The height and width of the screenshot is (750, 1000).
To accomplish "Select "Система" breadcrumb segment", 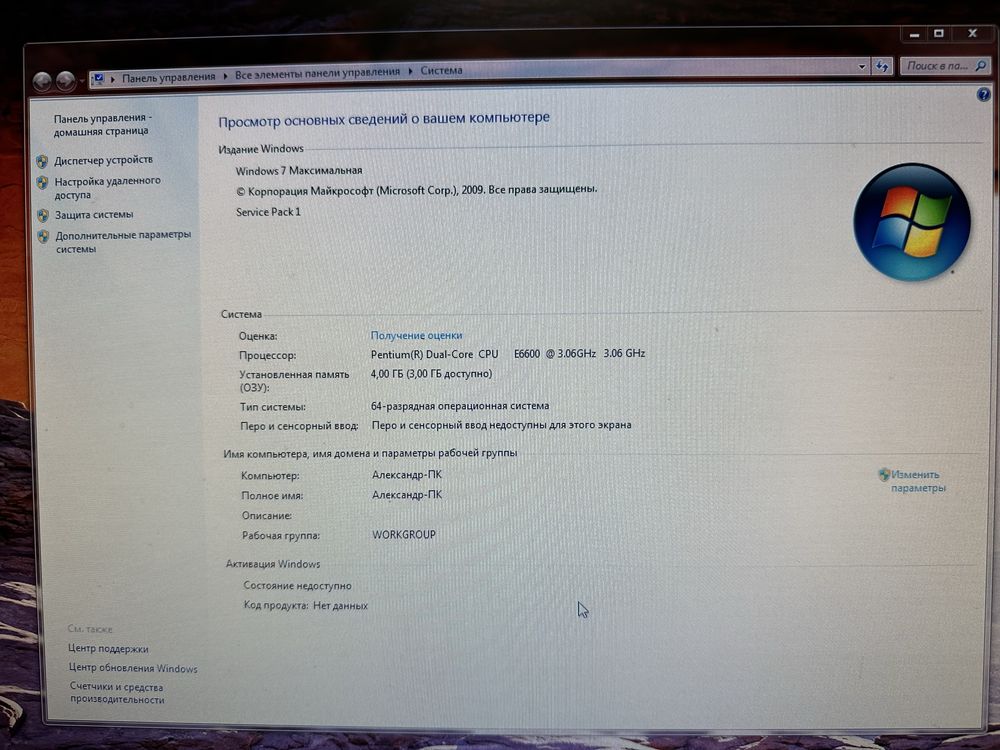I will [441, 70].
